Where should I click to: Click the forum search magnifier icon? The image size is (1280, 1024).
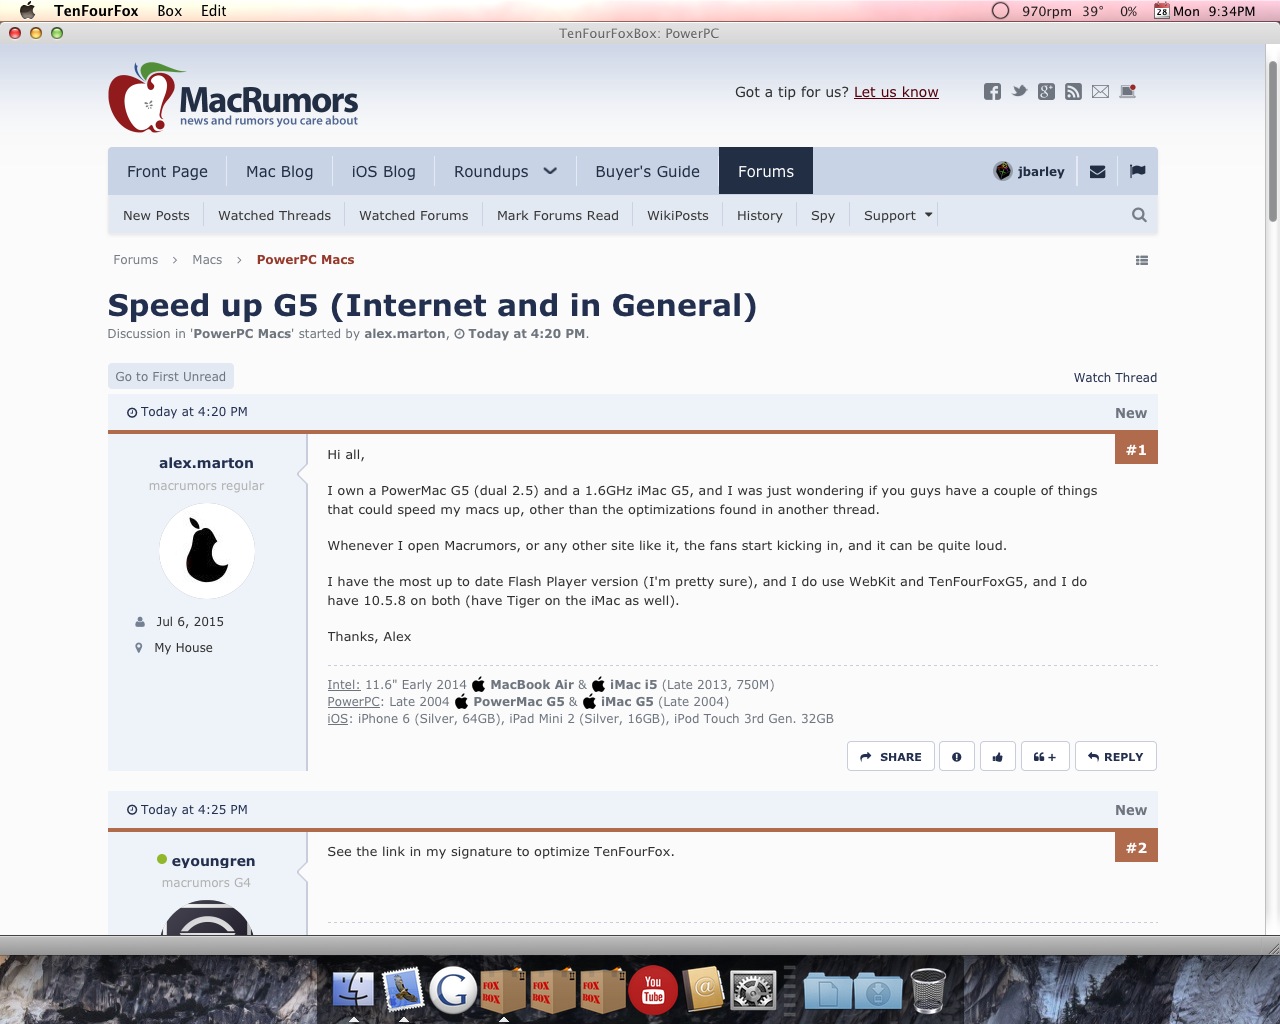click(x=1139, y=215)
